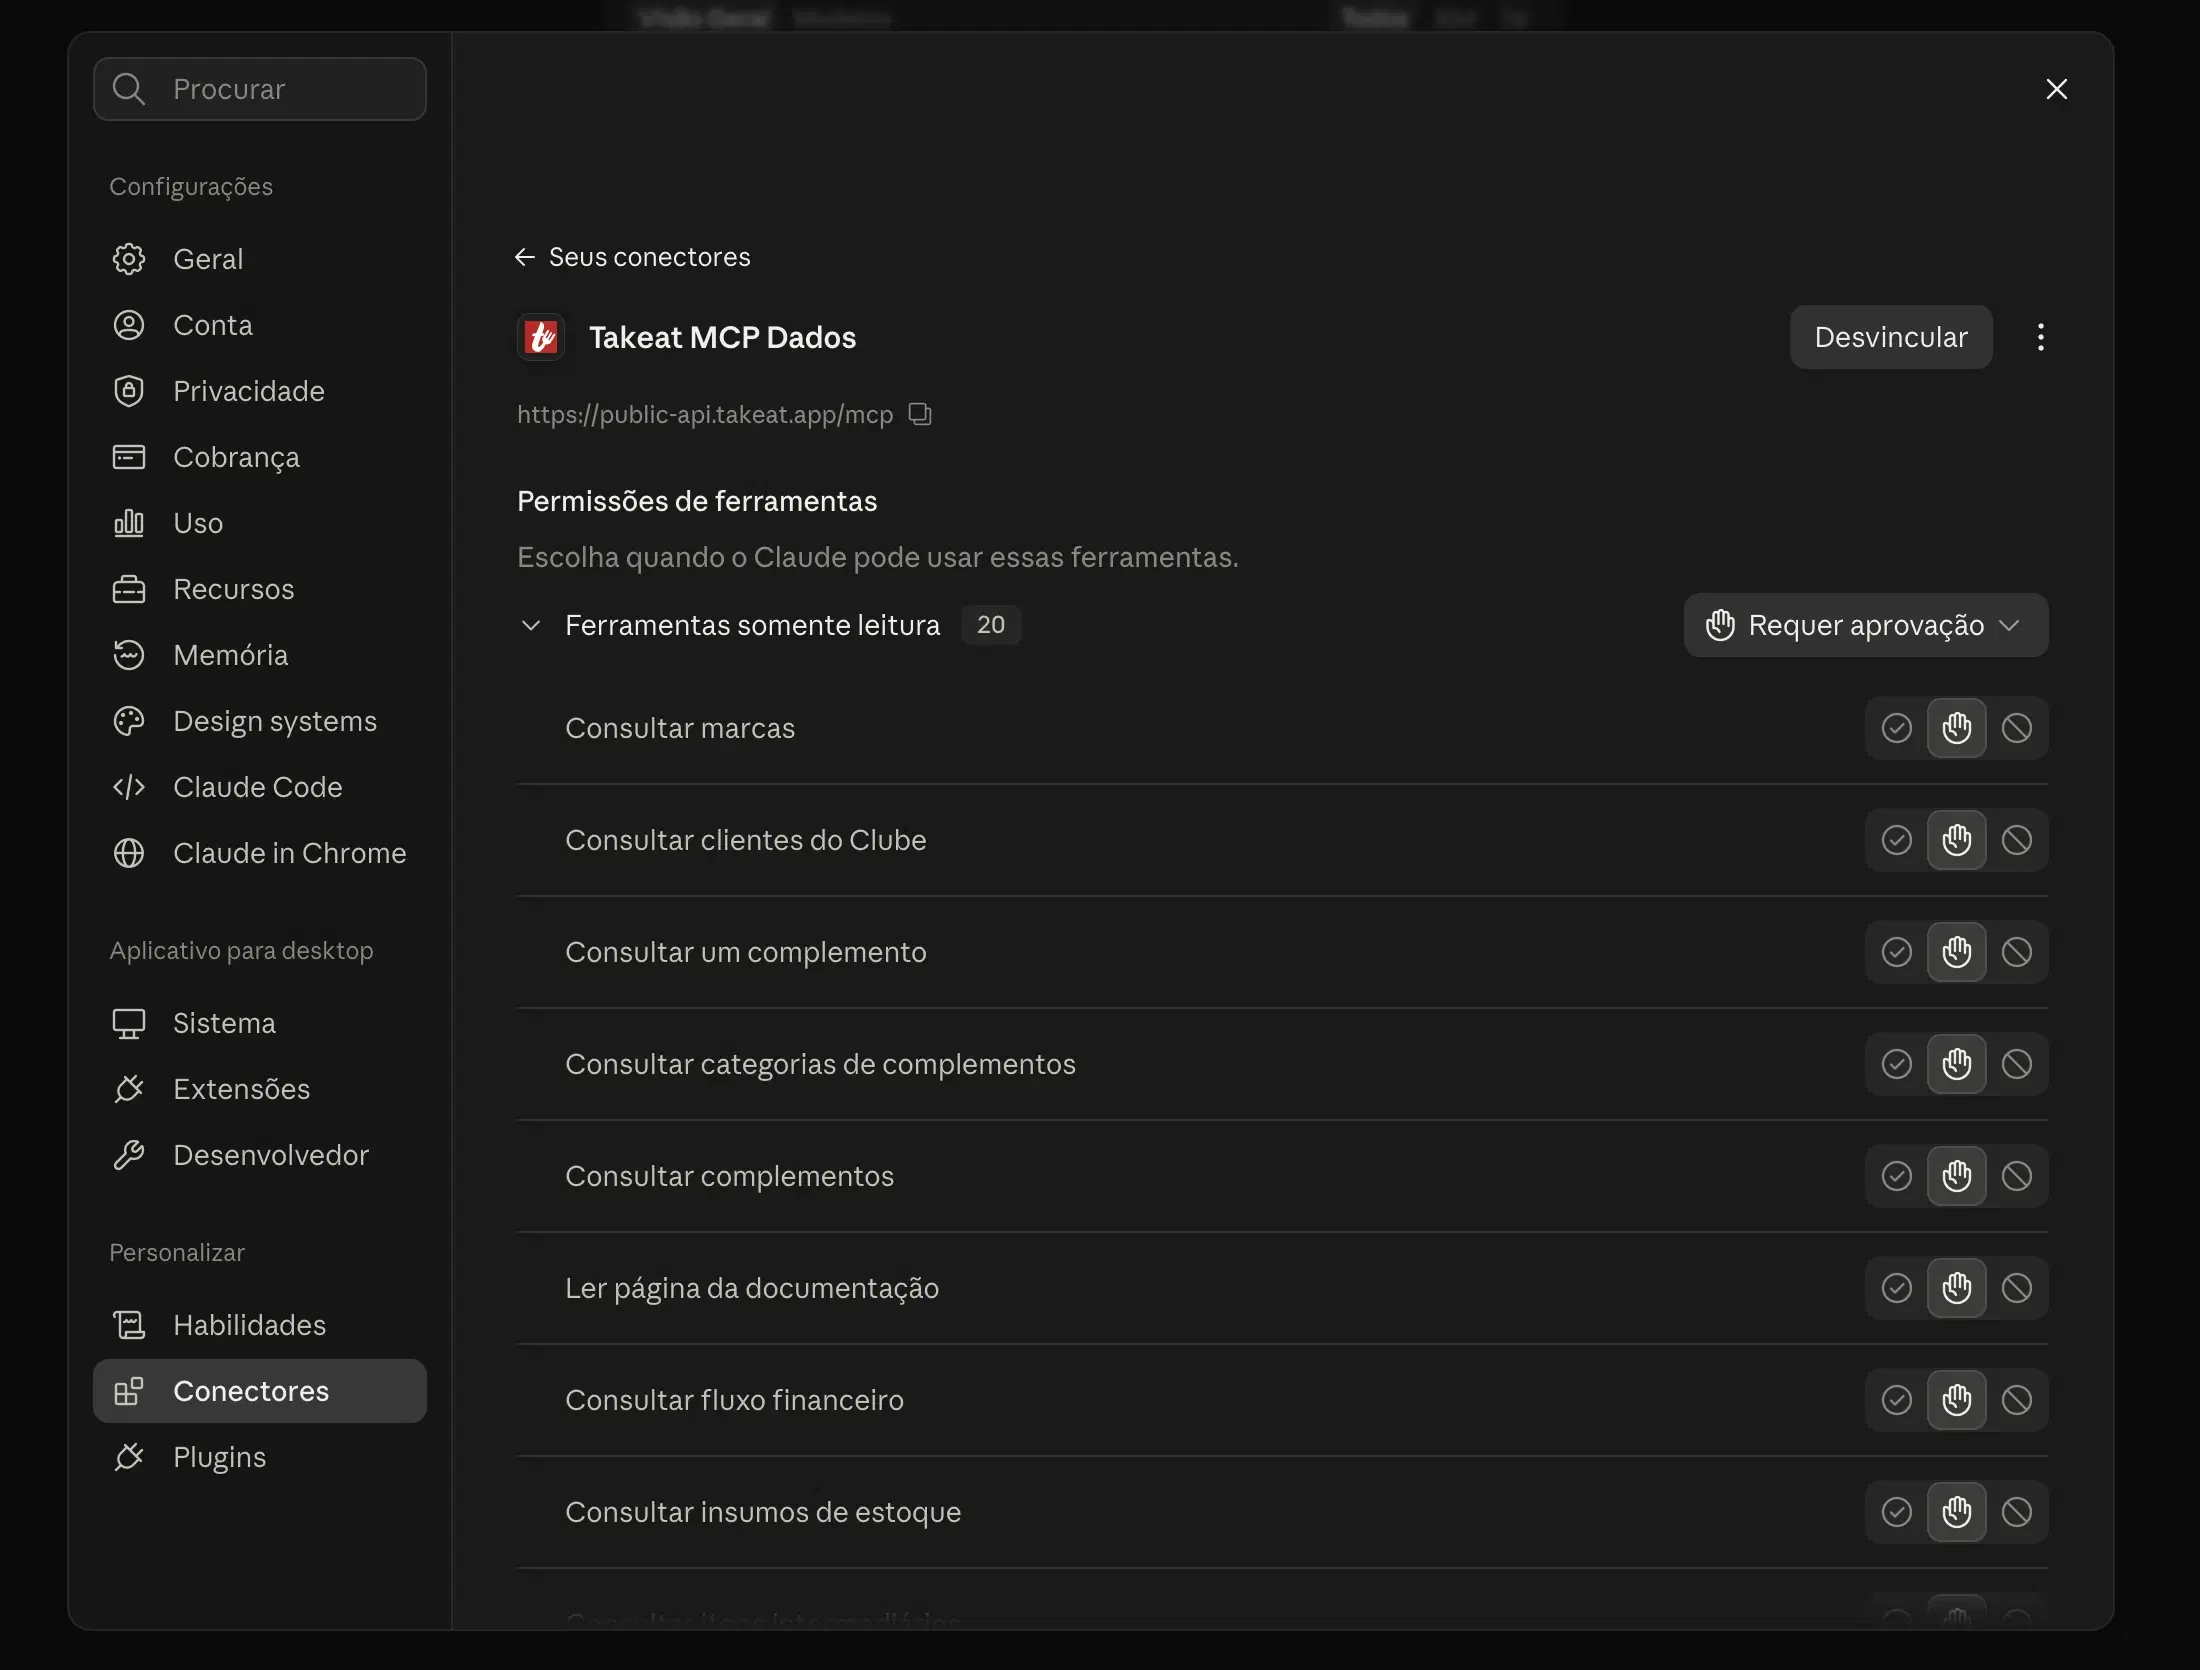Click the search magnifier icon
The image size is (2200, 1670).
pyautogui.click(x=128, y=89)
